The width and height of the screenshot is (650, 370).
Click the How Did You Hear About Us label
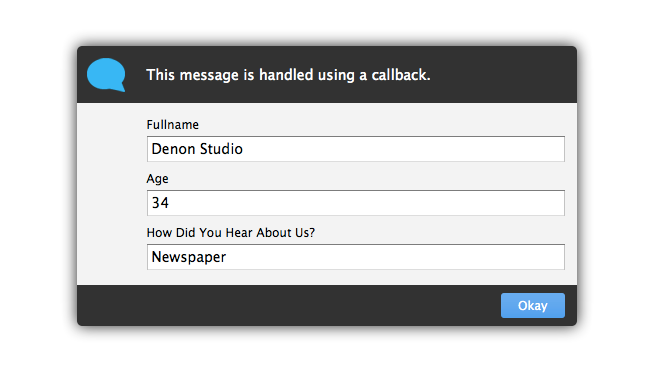pos(231,232)
